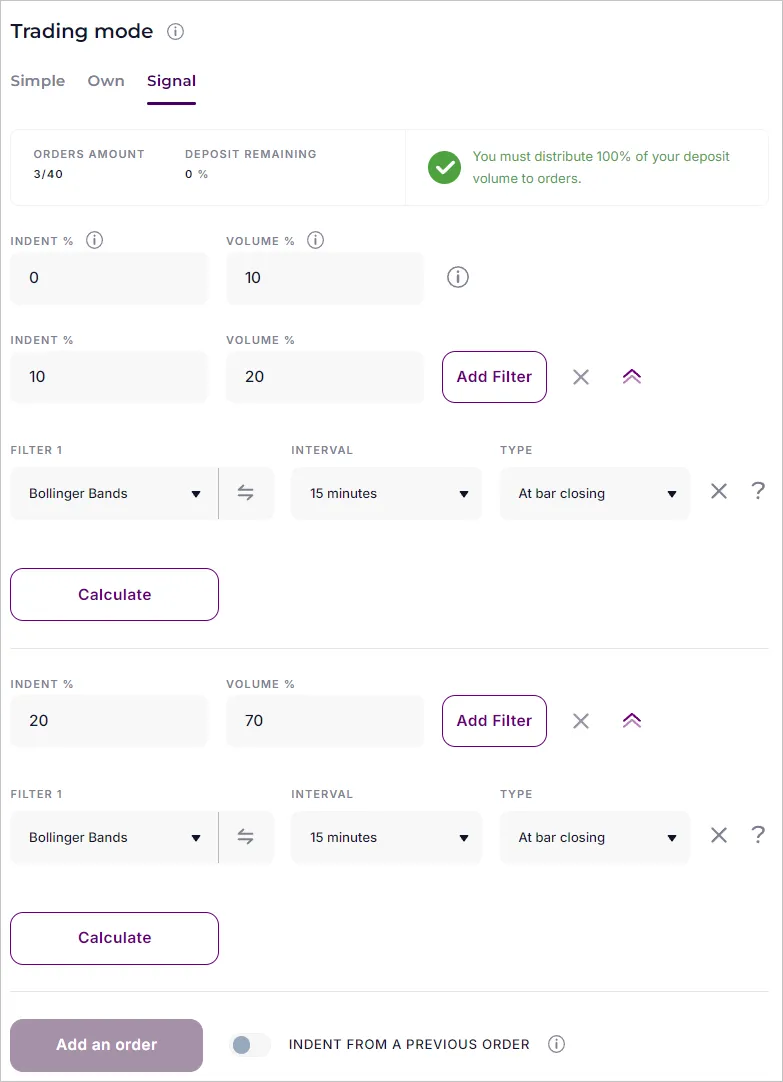Click the info icon next to Indent from a previous order

(556, 1044)
